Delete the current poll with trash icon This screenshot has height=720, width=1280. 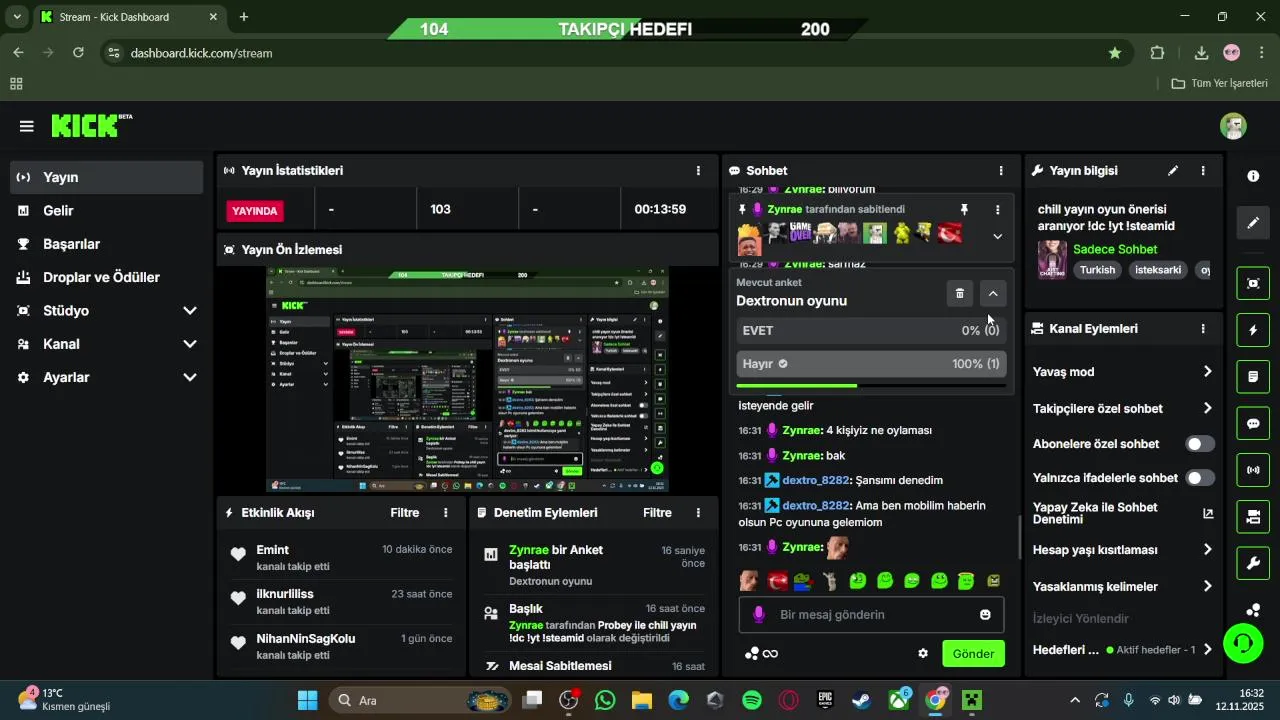coord(960,293)
